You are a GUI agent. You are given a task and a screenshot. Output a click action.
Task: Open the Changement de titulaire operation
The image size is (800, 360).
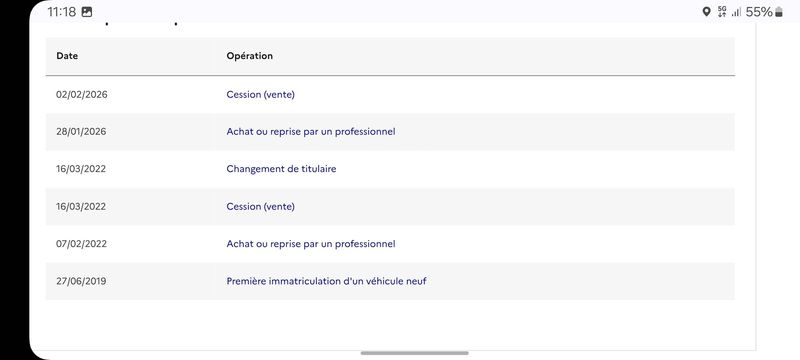tap(281, 169)
